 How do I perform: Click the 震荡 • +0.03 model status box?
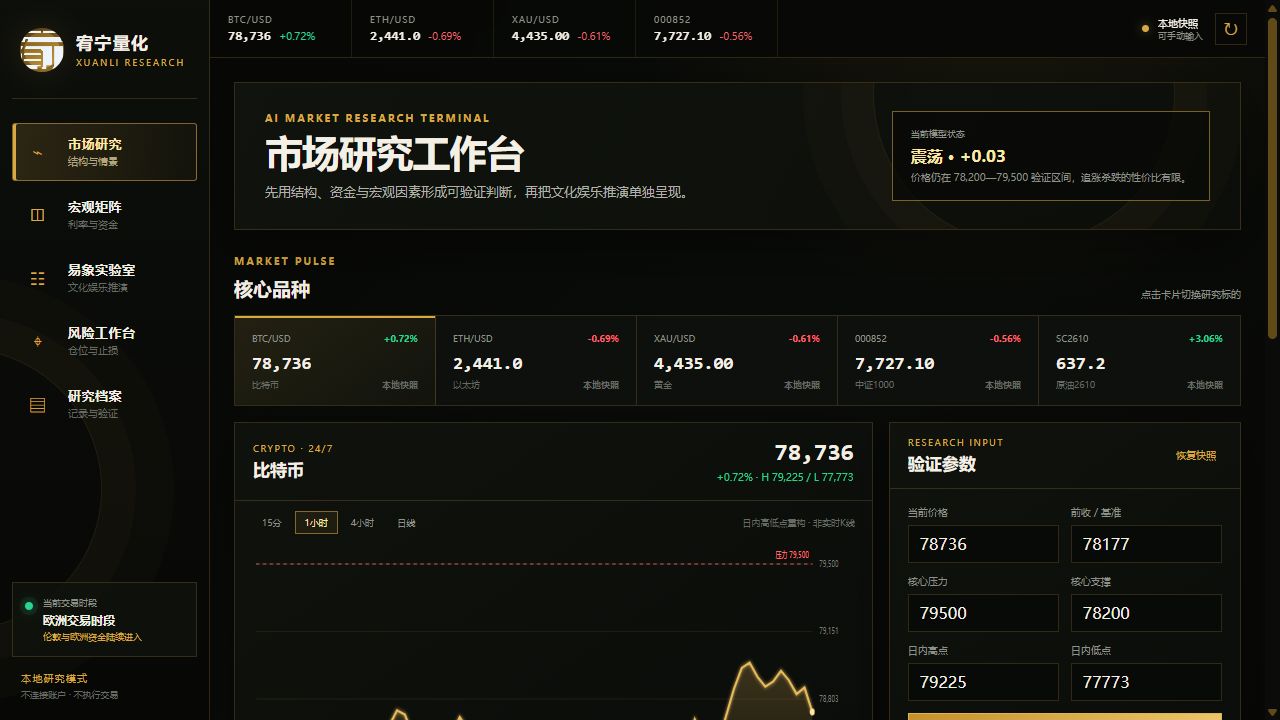pos(1051,156)
